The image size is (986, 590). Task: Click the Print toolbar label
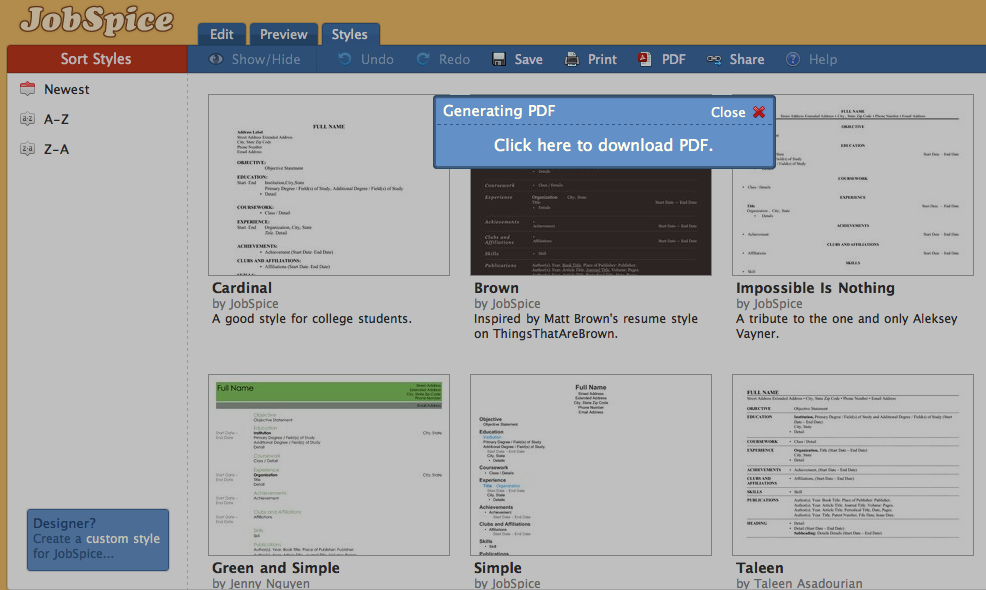(602, 59)
